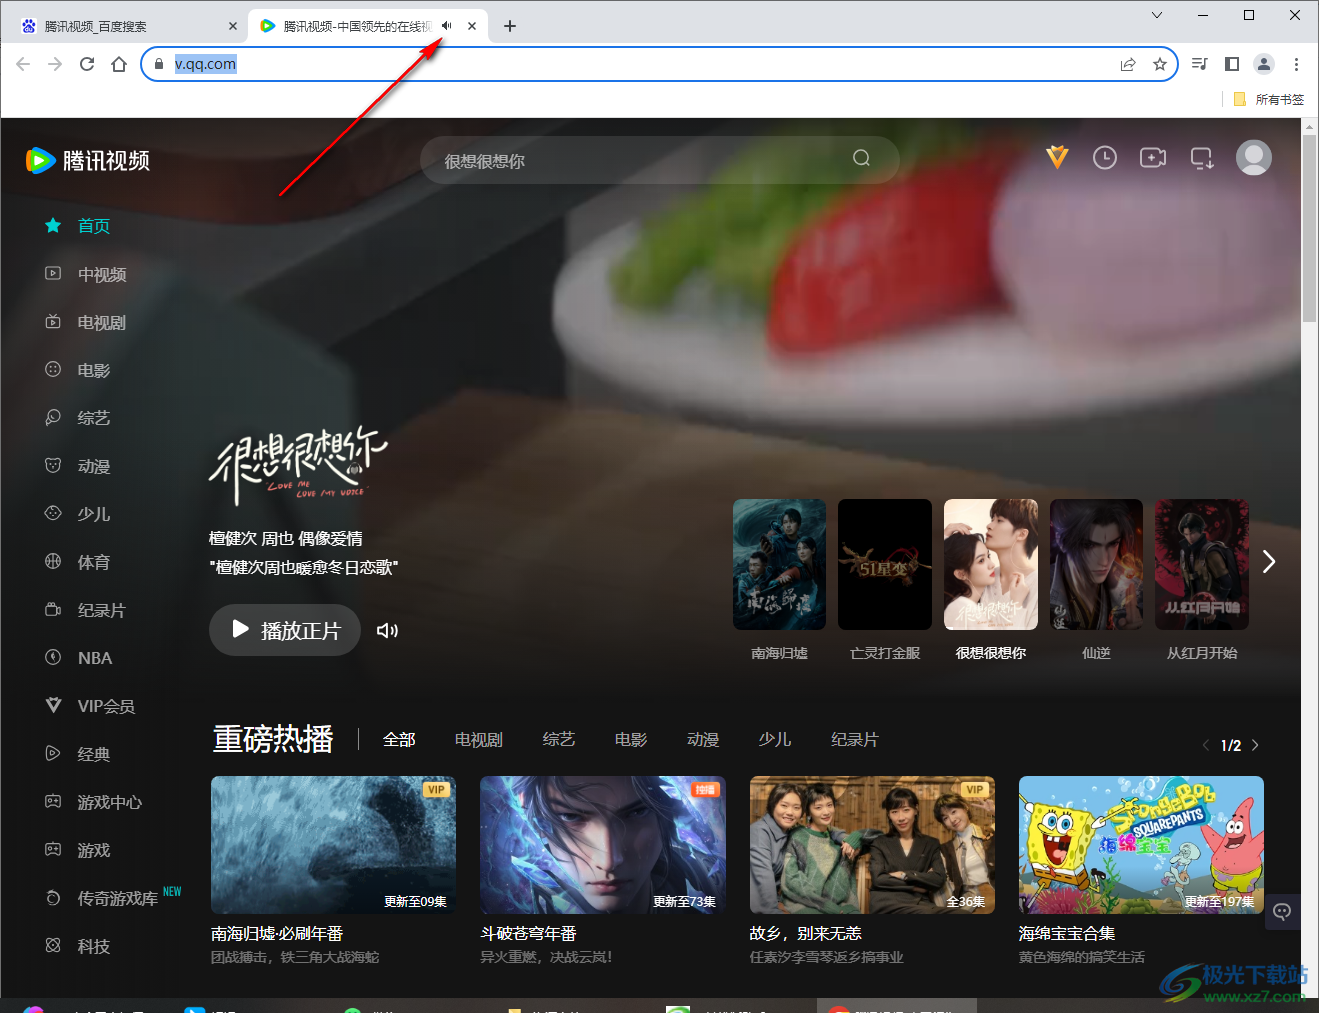Open 动漫 in the sidebar
This screenshot has height=1013, width=1319.
[78, 466]
